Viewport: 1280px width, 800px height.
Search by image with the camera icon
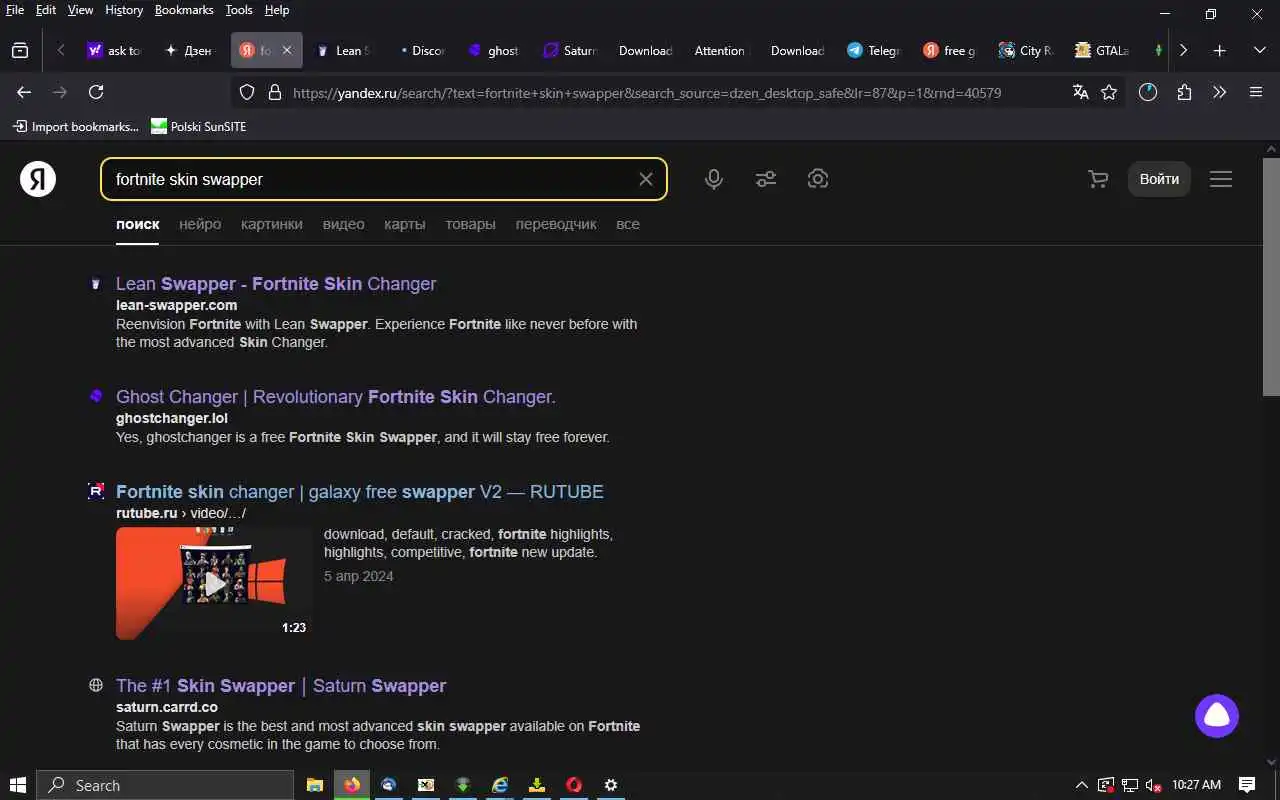pos(818,179)
